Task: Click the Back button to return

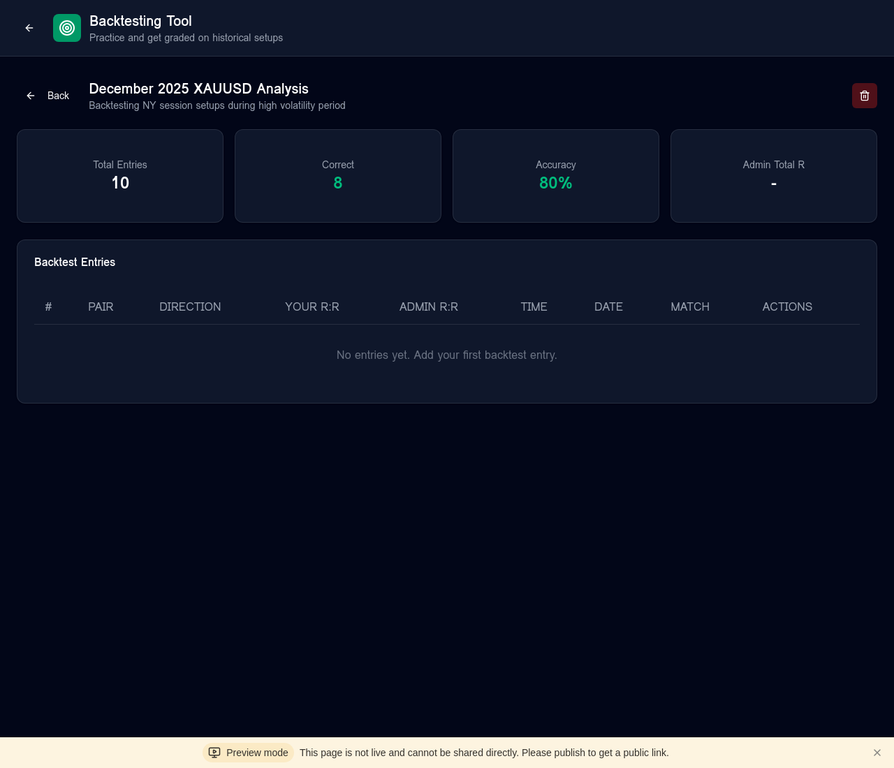Action: coord(47,95)
